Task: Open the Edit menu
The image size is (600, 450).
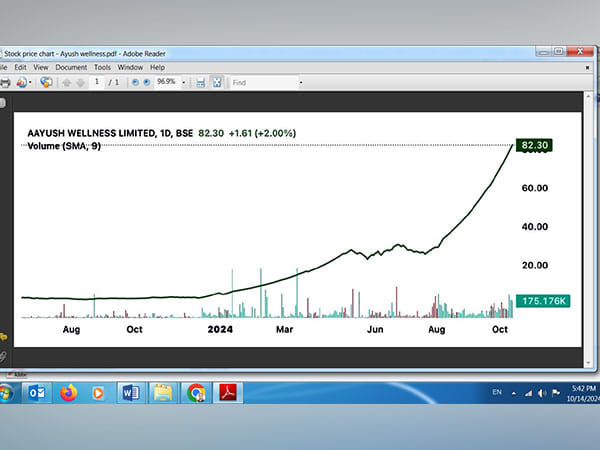Action: pyautogui.click(x=20, y=67)
